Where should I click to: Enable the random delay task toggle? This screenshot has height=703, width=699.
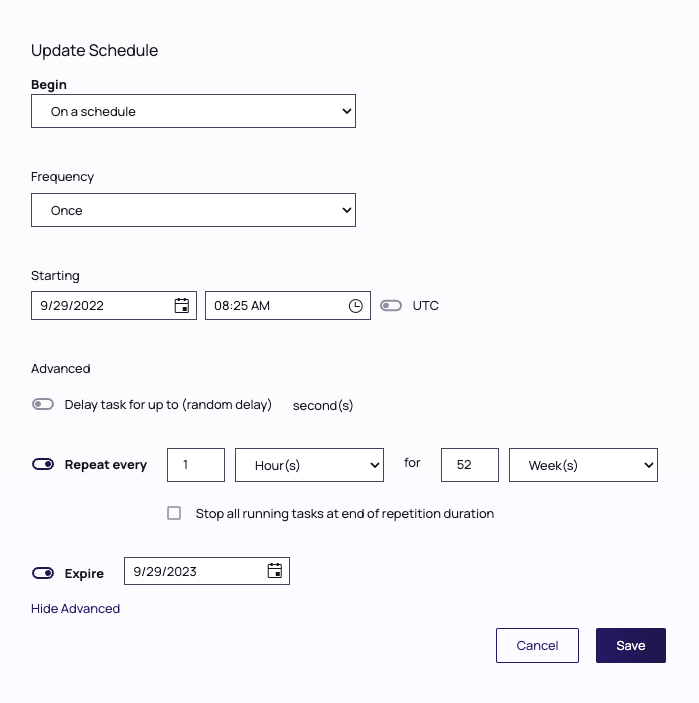tap(43, 405)
